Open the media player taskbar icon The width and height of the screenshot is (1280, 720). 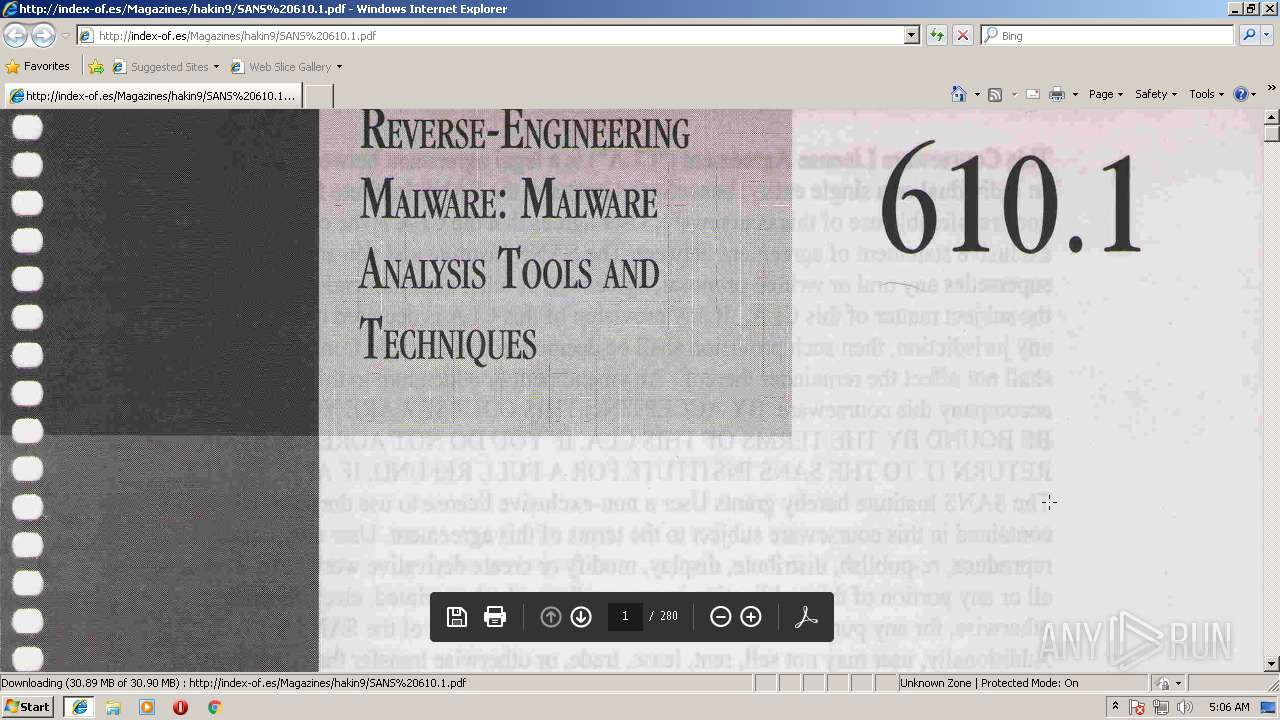point(147,707)
